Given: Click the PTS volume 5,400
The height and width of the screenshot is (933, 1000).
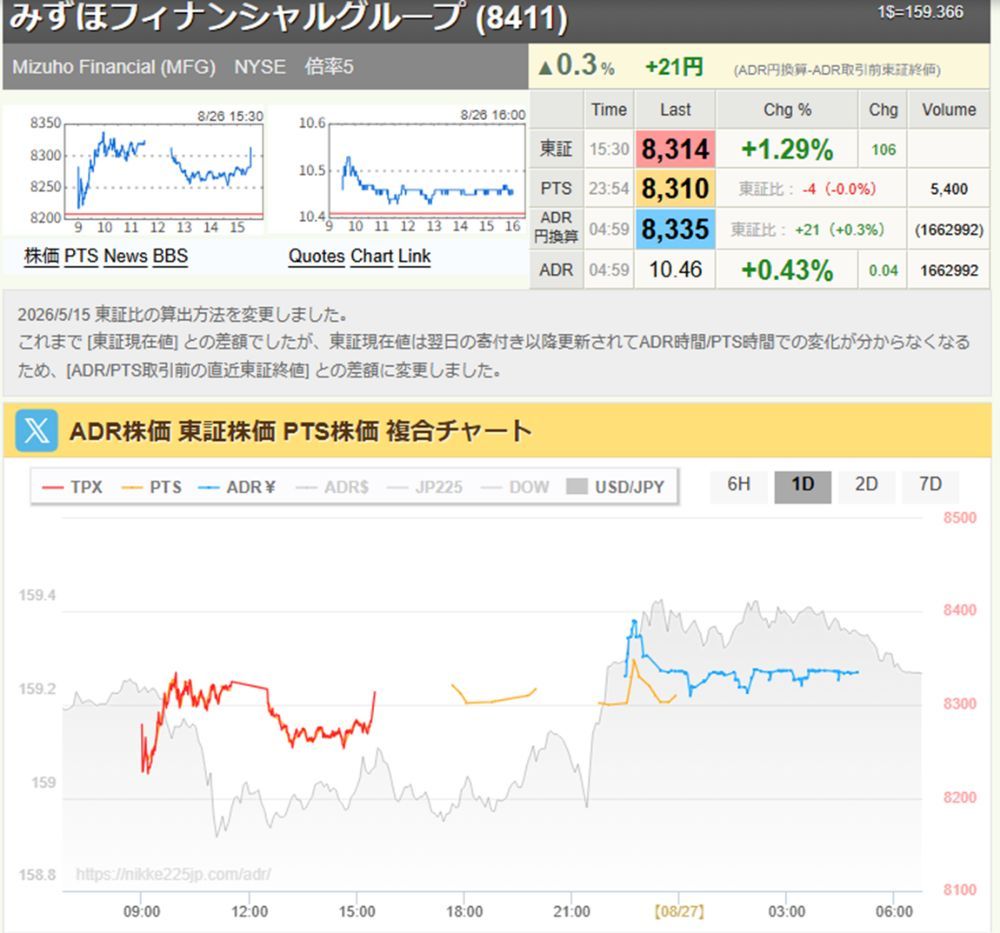Looking at the screenshot, I should point(948,189).
